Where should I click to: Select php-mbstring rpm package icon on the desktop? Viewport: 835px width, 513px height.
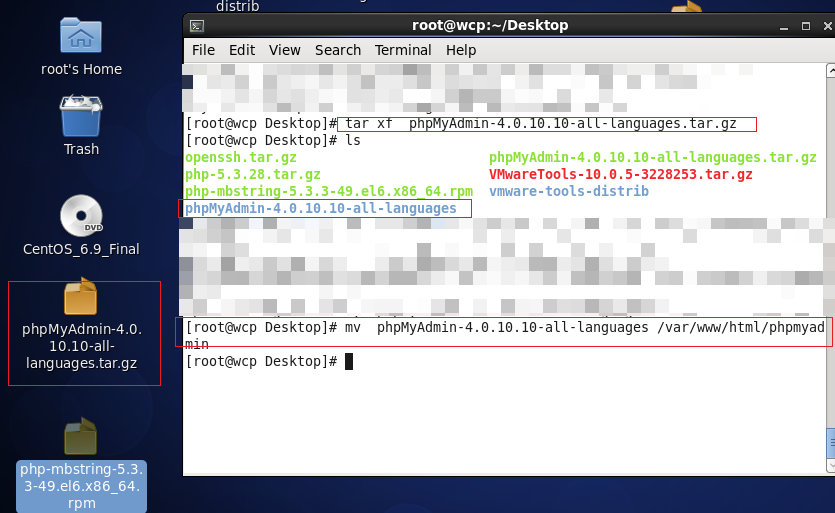pos(81,436)
